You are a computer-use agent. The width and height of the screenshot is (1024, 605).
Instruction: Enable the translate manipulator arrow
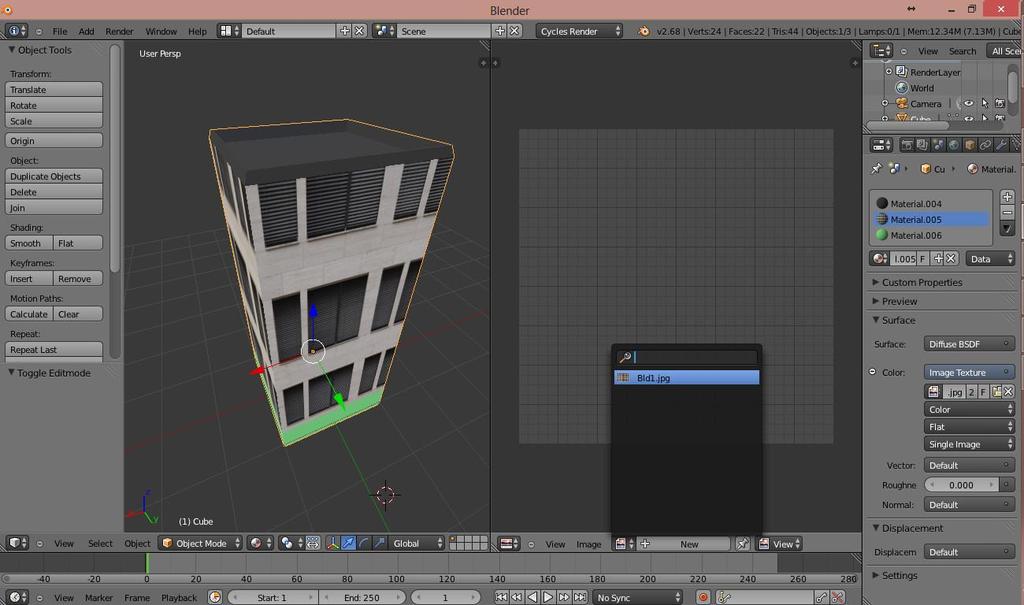point(349,543)
